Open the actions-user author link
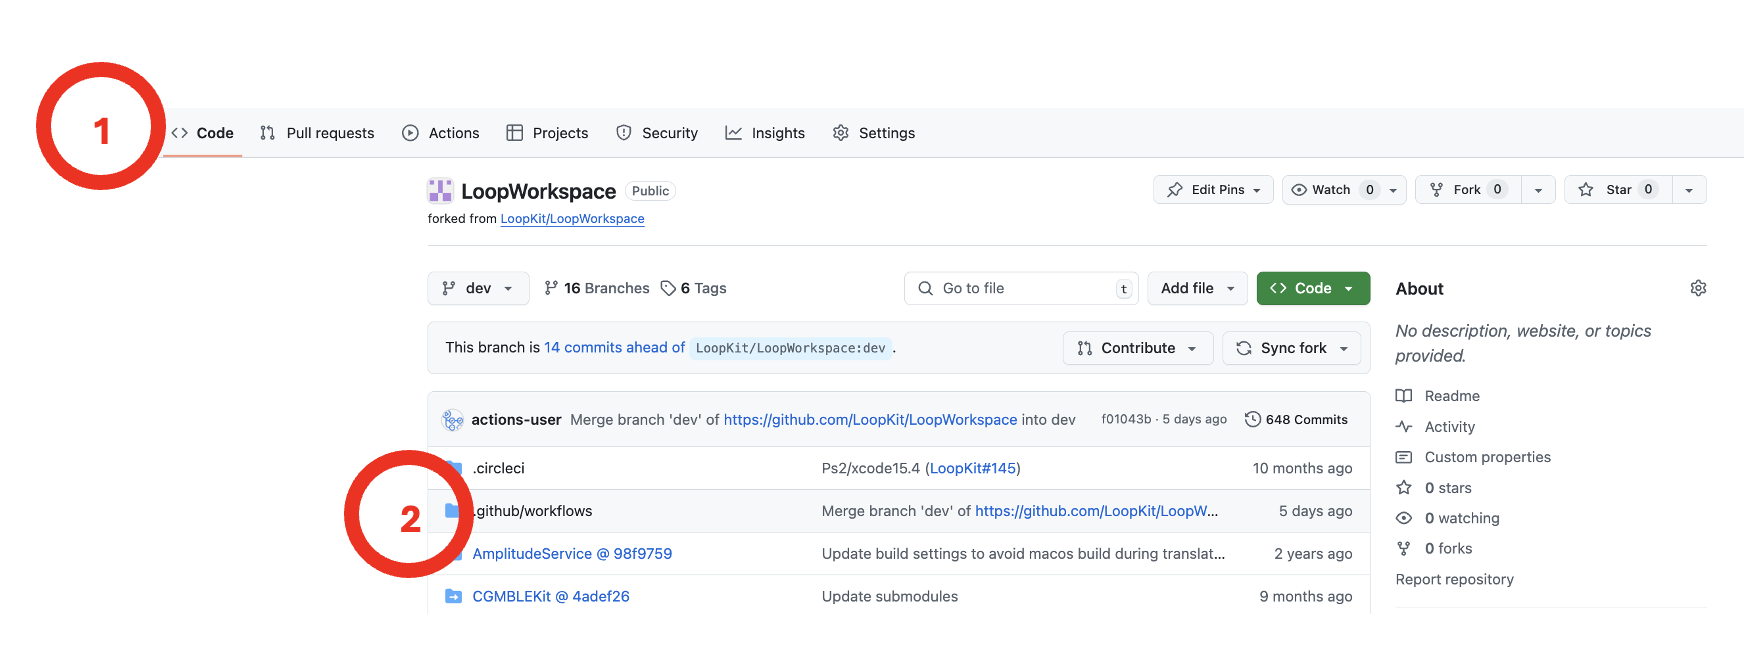 click(516, 420)
